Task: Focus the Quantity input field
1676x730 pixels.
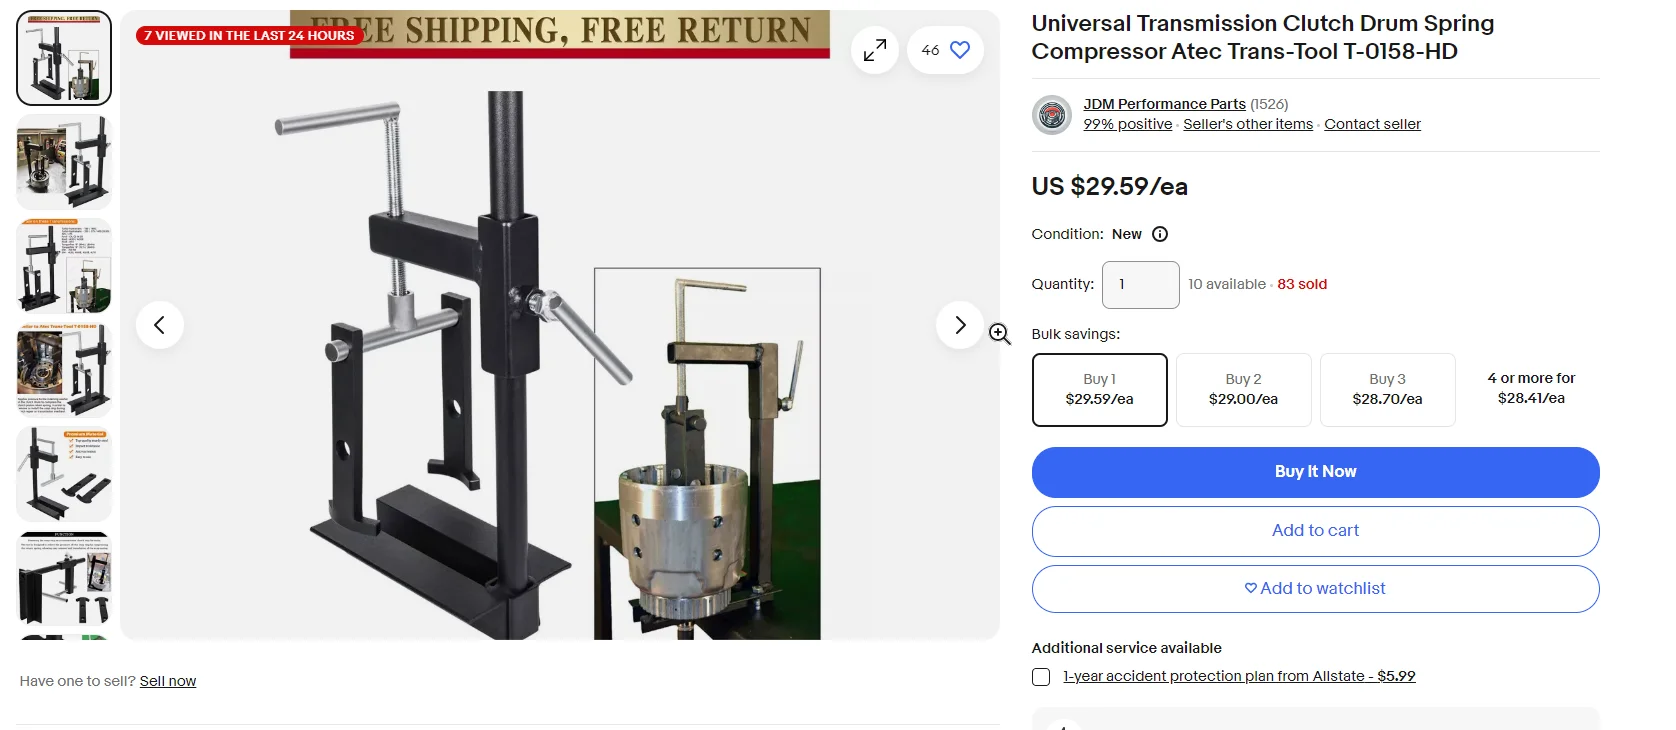Action: (1141, 285)
